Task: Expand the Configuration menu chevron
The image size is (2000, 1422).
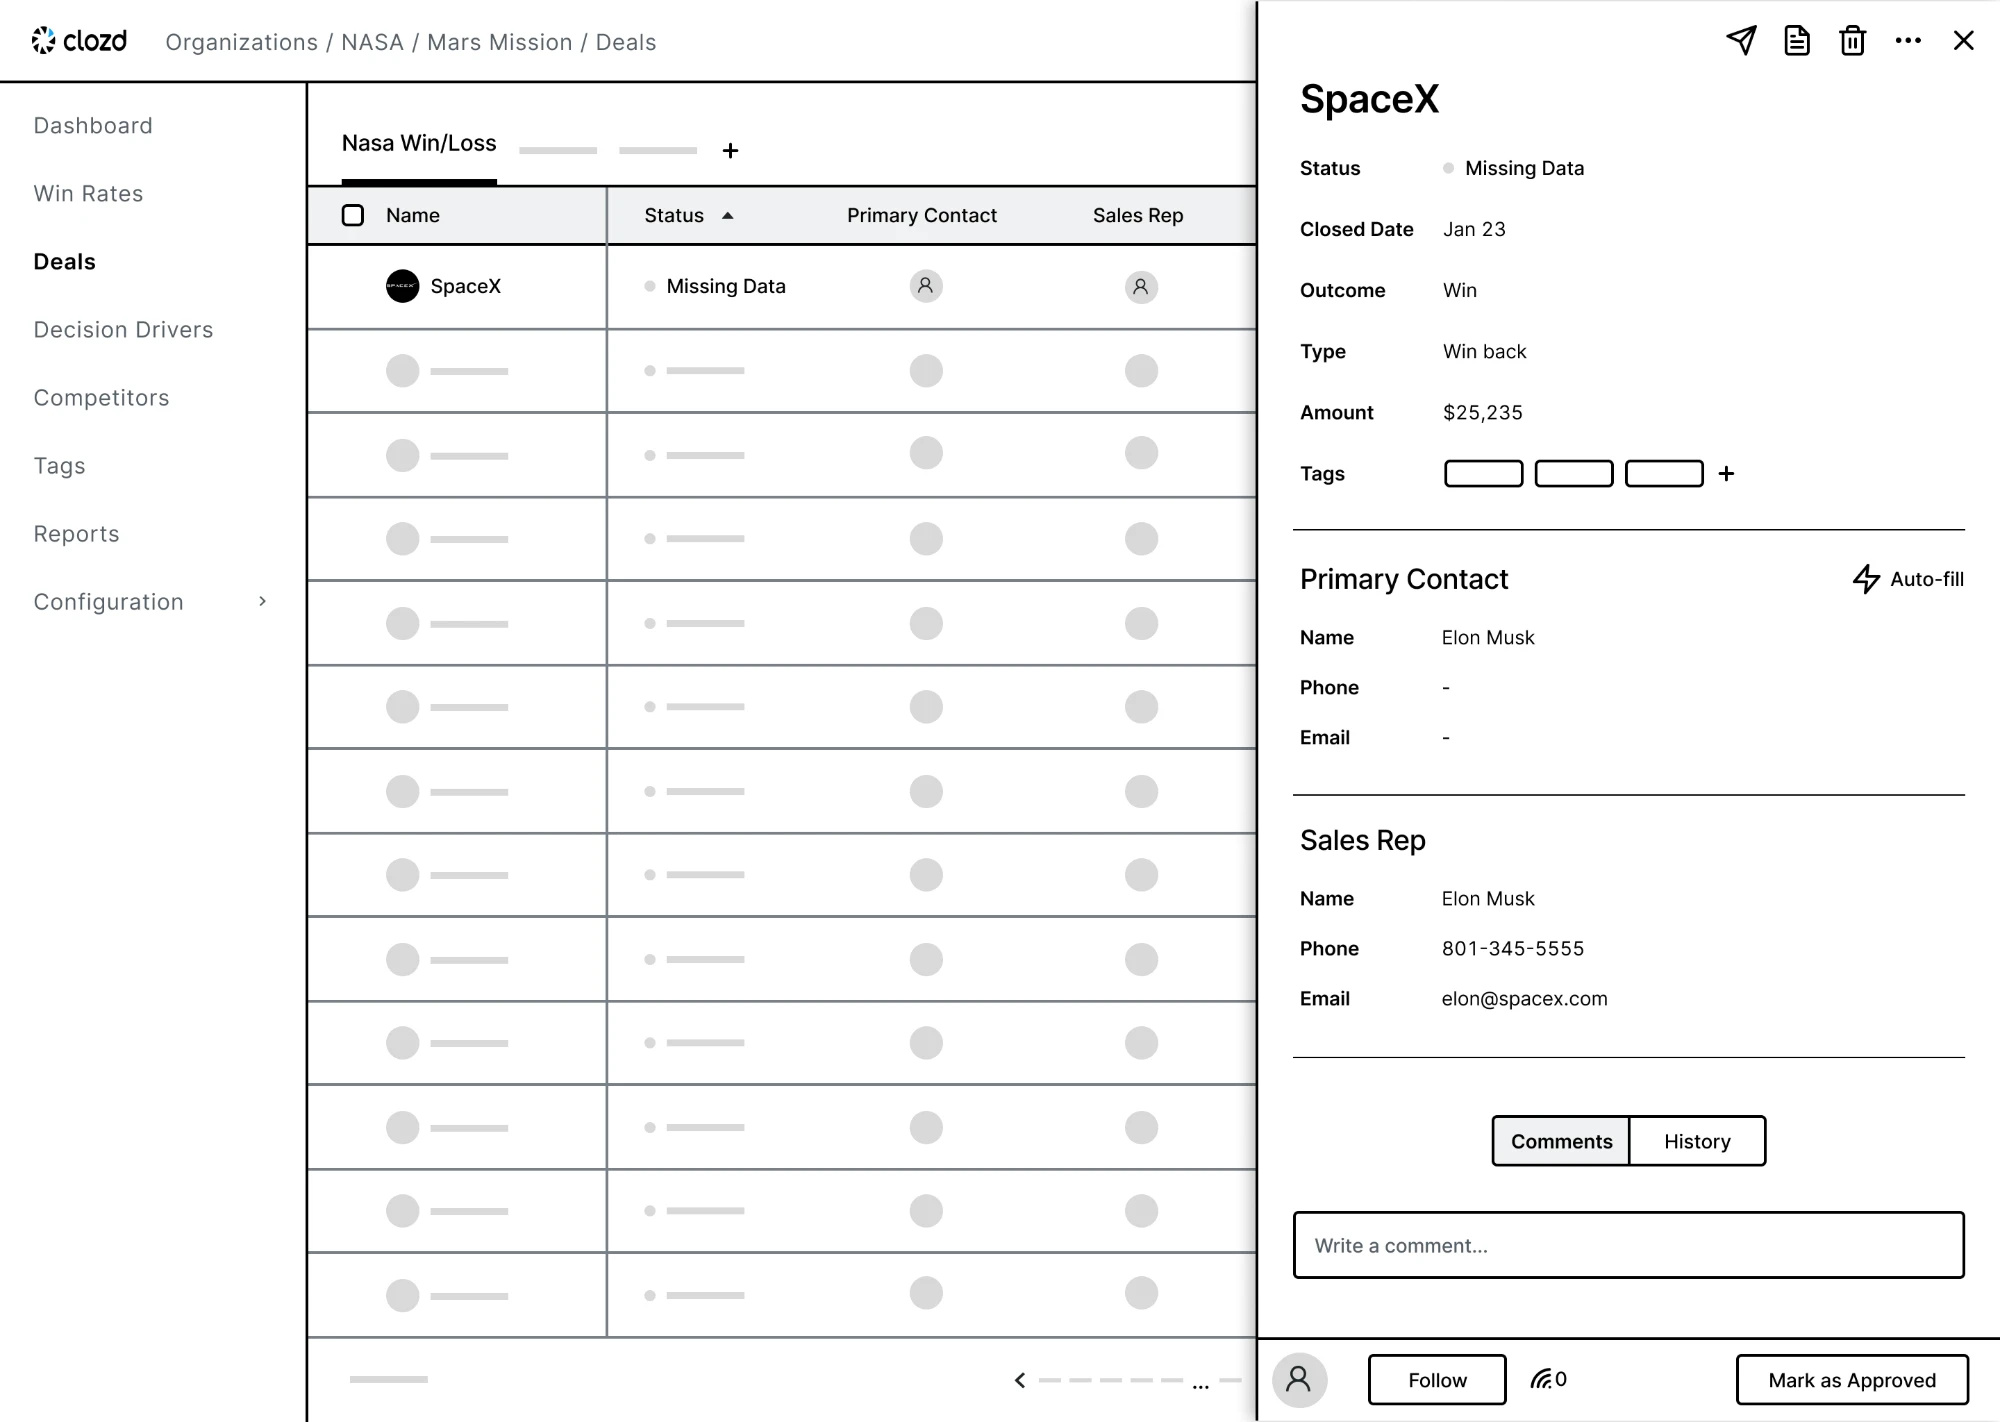Action: pos(262,601)
